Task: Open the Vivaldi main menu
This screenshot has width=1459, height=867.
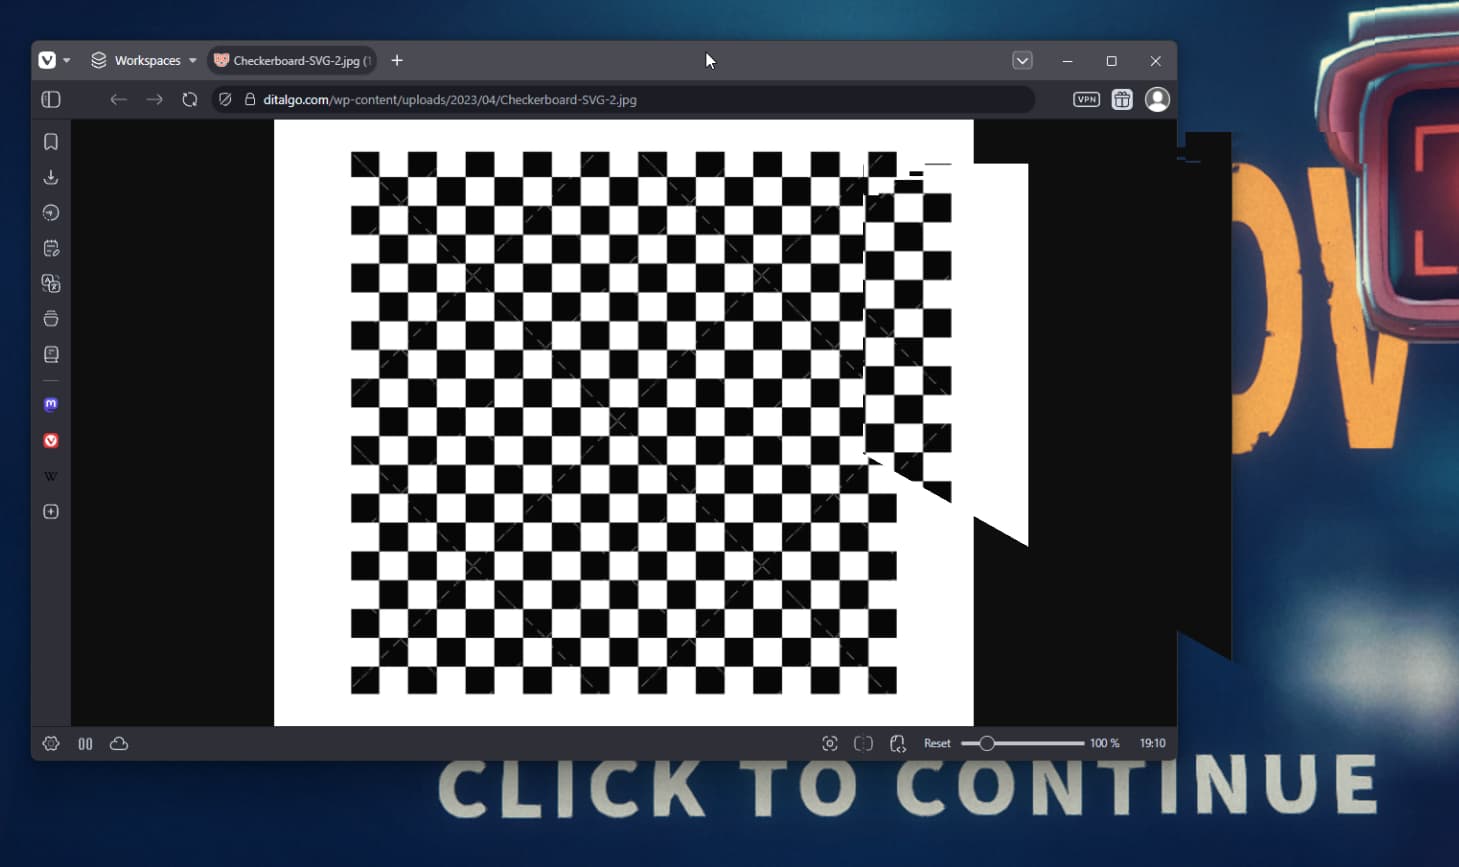Action: point(47,61)
